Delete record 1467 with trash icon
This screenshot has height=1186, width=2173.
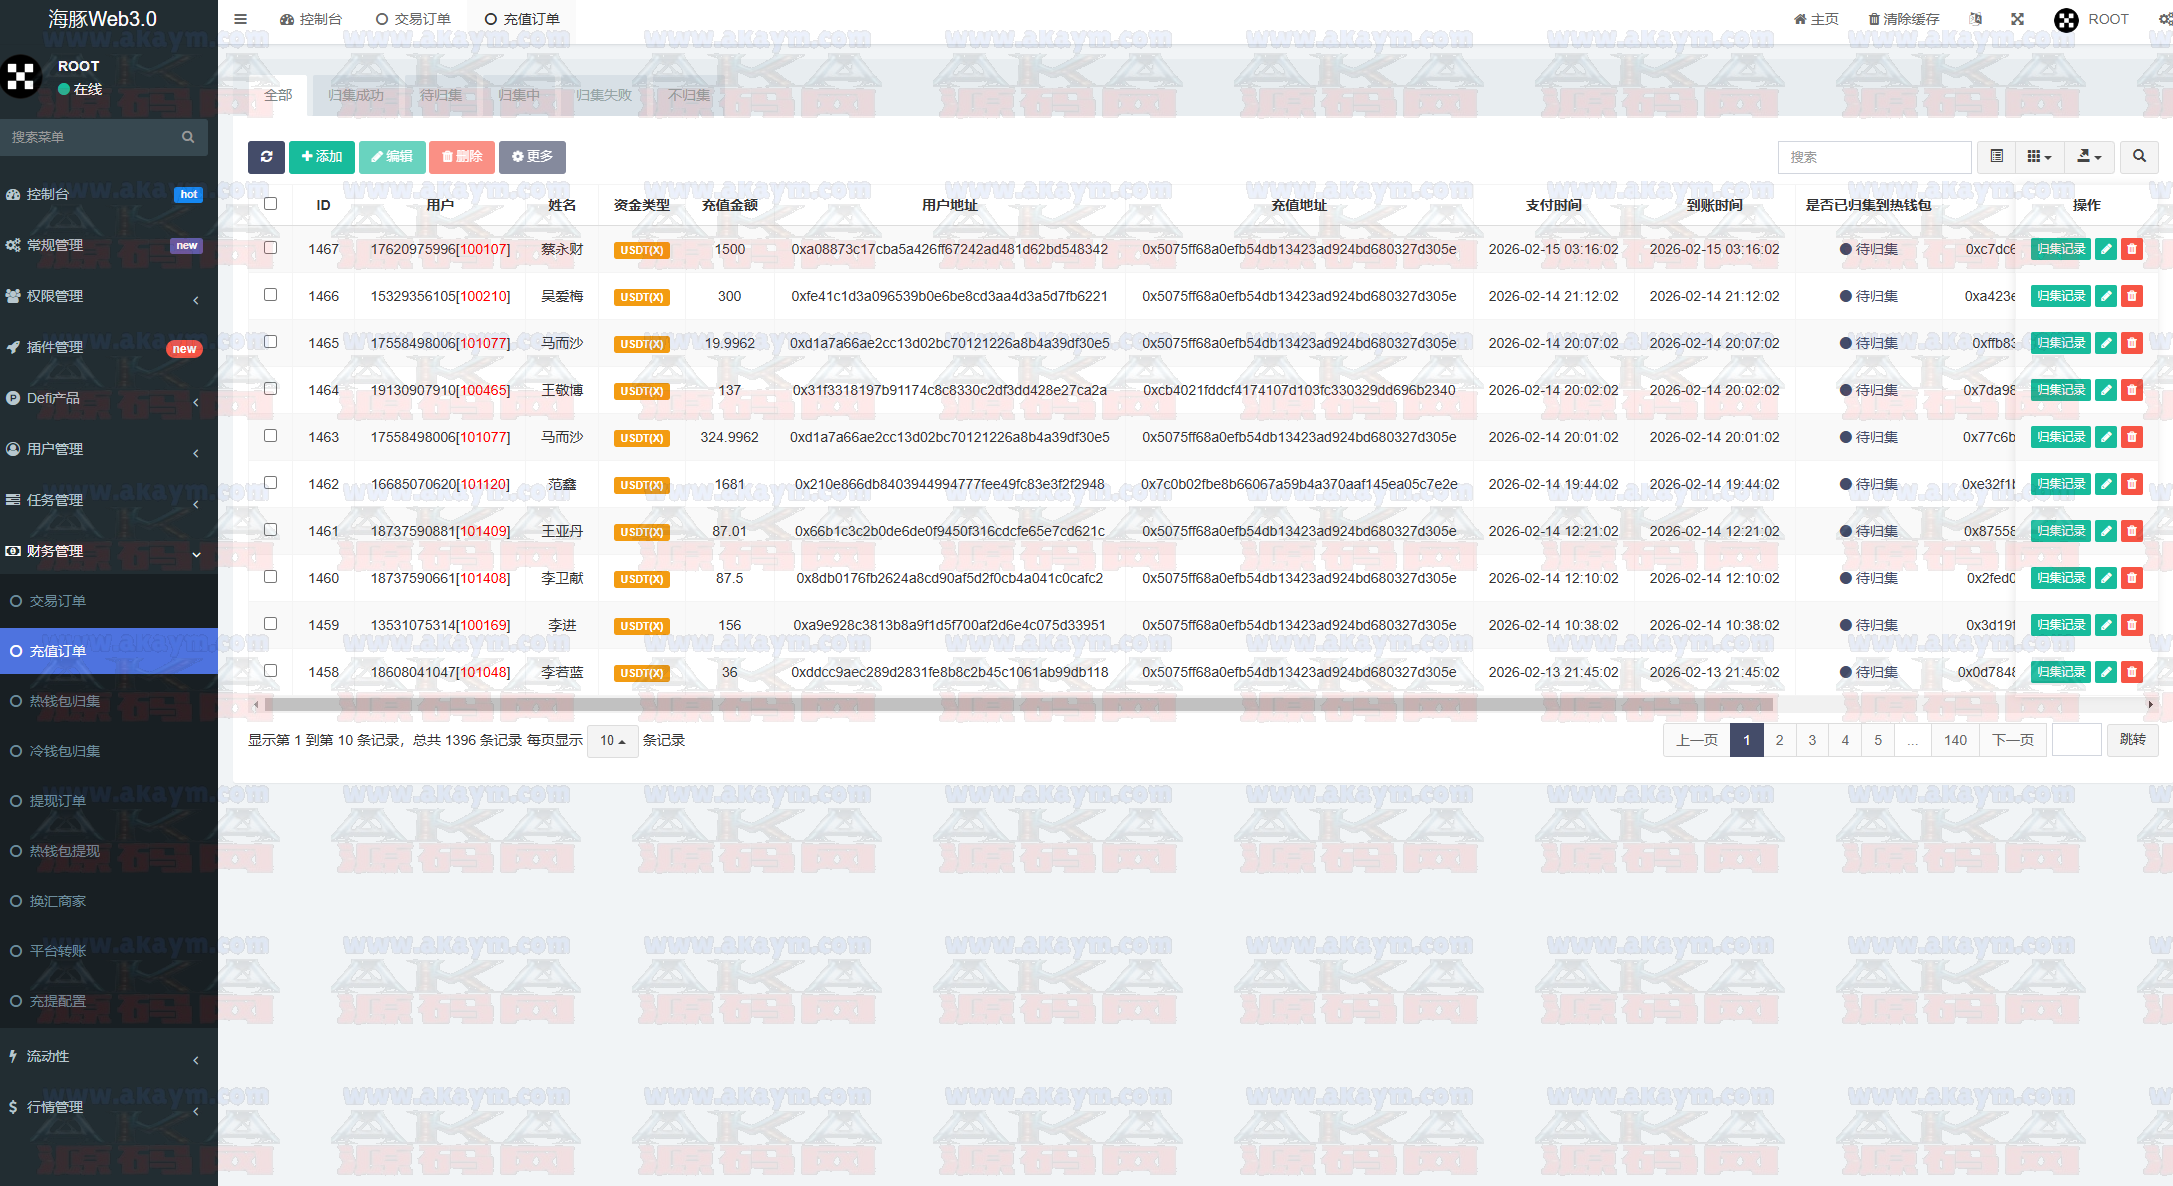[x=2132, y=249]
